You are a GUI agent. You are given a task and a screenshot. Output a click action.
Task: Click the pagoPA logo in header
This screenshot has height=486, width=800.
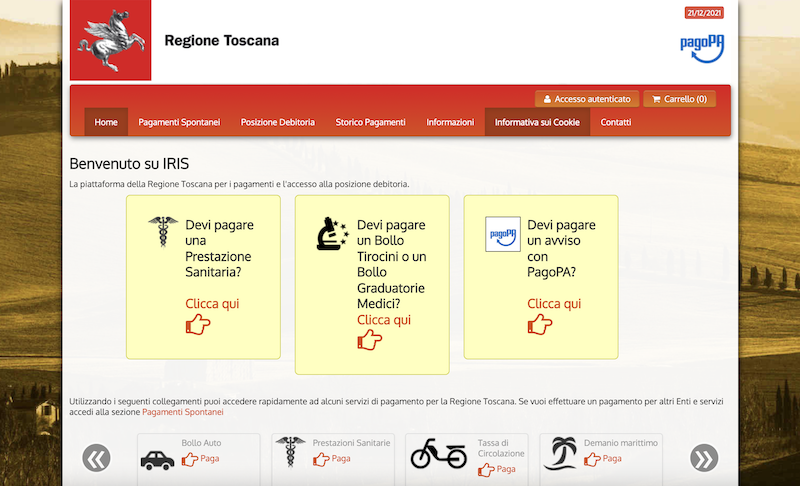tap(701, 46)
